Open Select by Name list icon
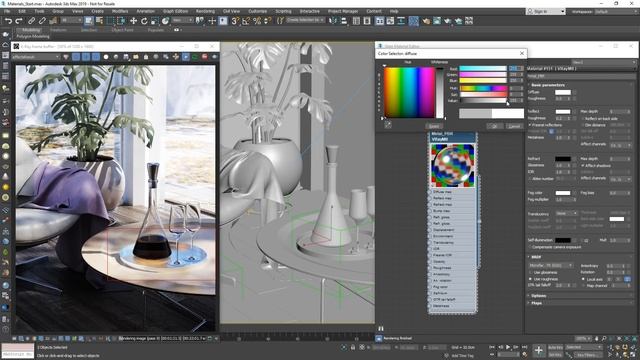Screen dimensions: 640x360 [99, 20]
